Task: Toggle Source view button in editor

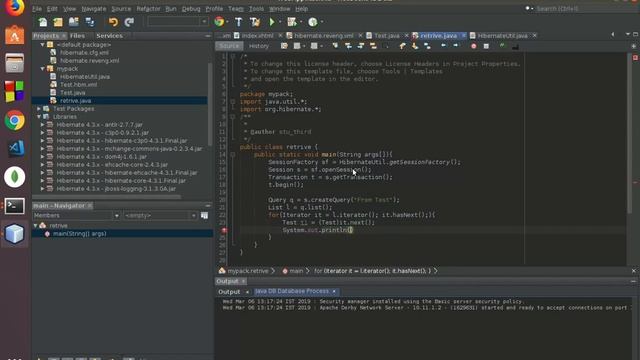Action: pyautogui.click(x=229, y=46)
